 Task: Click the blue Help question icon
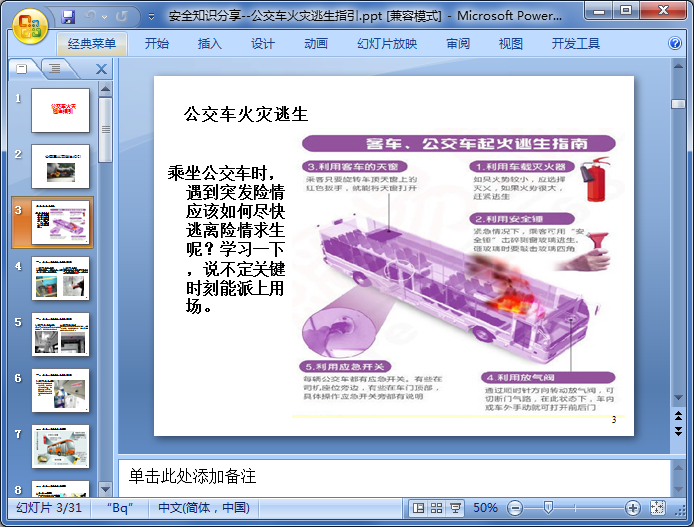[x=675, y=43]
